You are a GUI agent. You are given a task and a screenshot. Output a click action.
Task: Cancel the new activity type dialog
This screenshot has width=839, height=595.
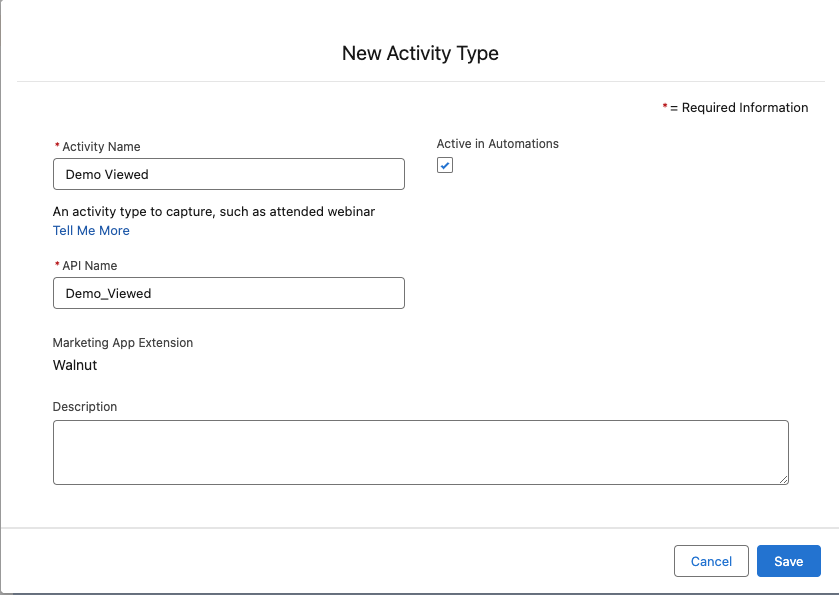711,561
